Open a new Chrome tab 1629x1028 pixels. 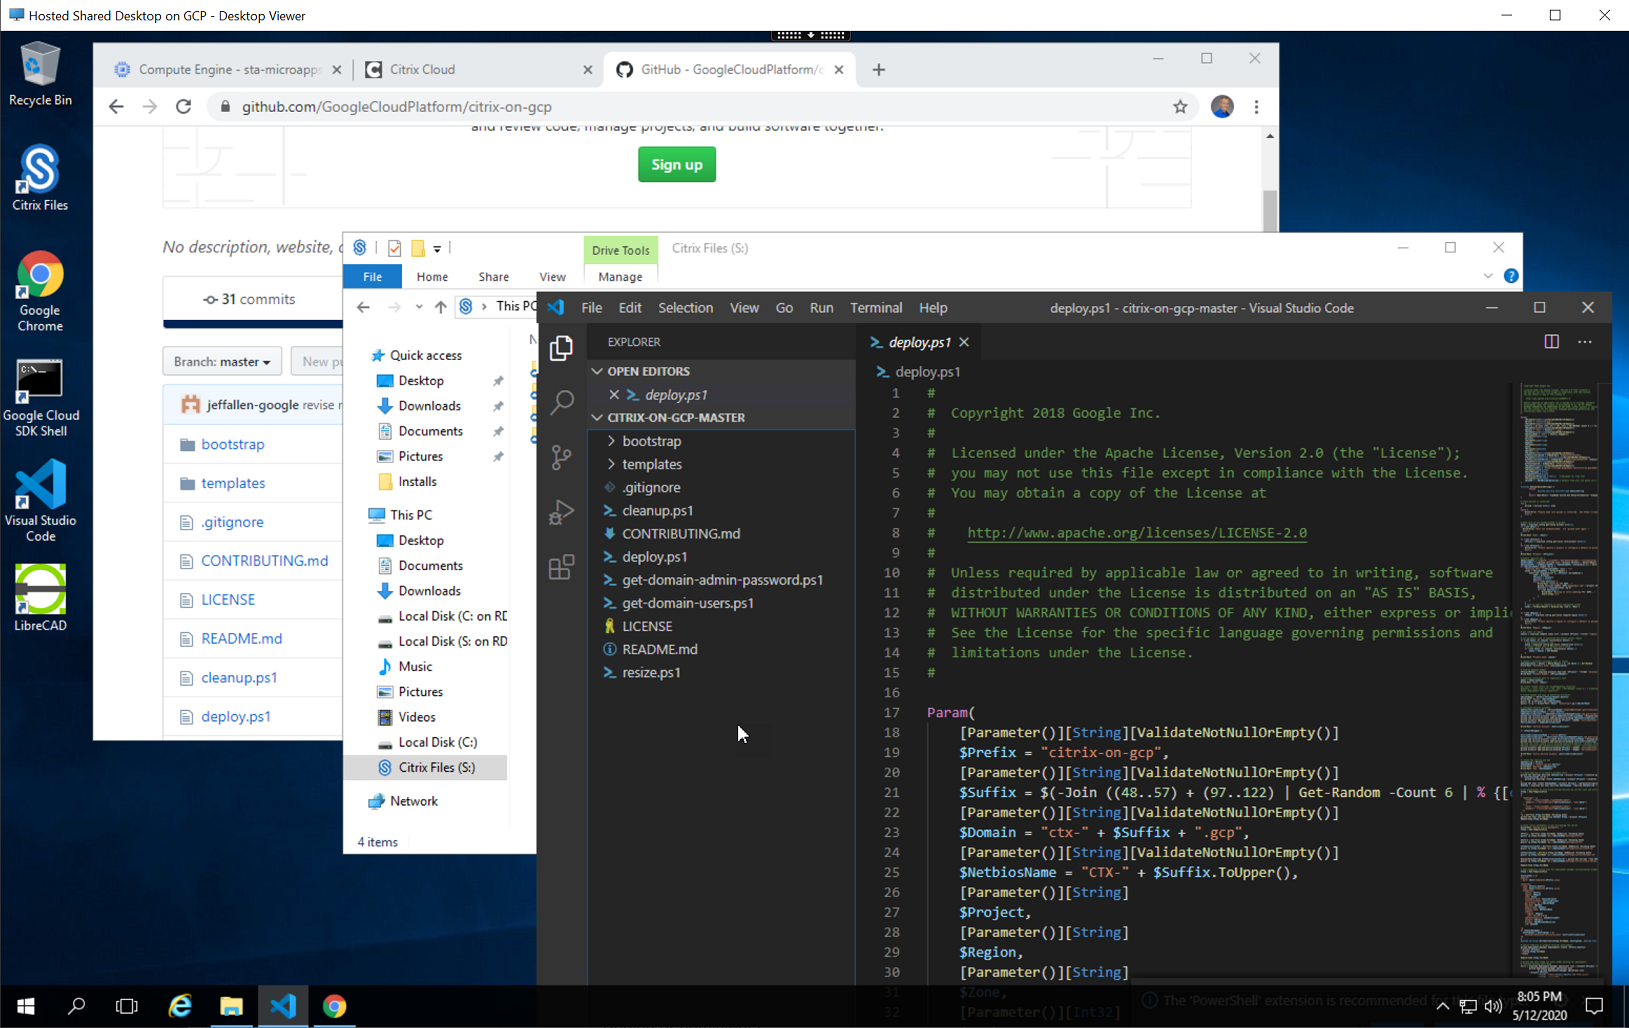coord(879,70)
